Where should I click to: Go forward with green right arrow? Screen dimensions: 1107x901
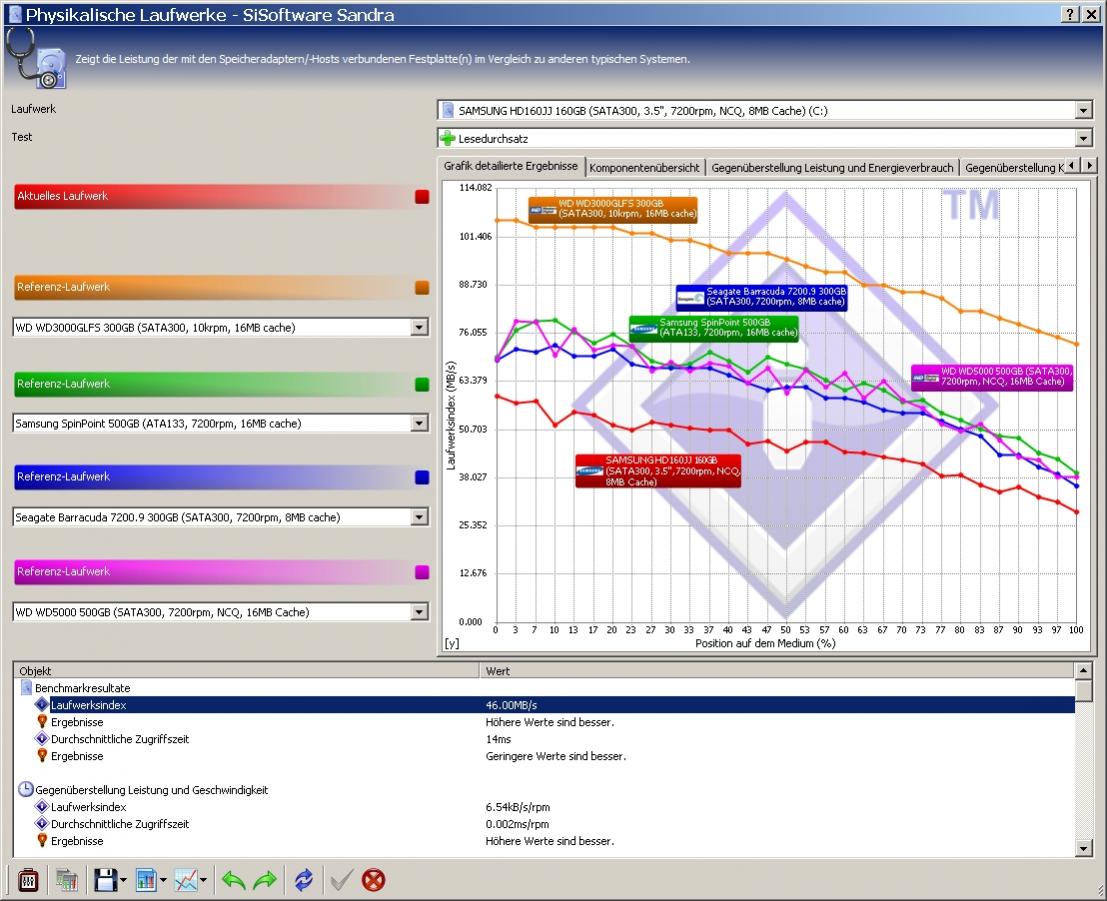pos(265,880)
